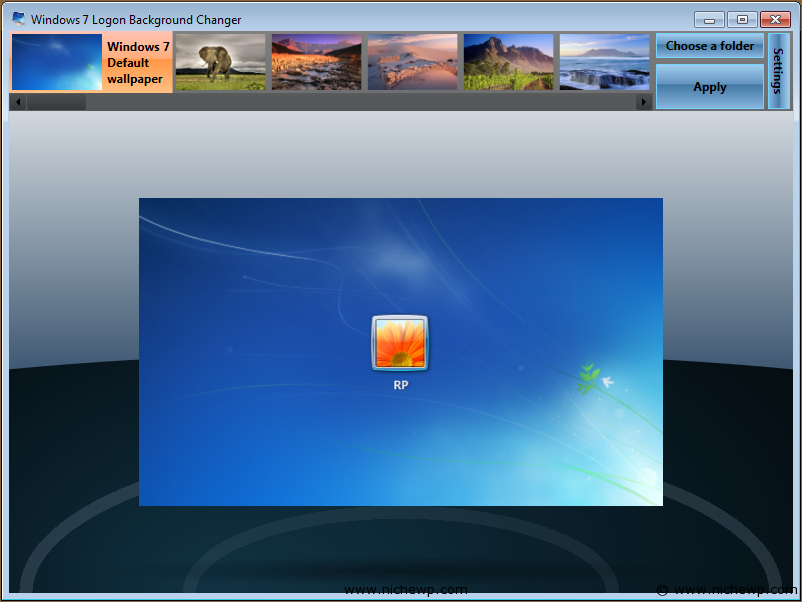Viewport: 802px width, 602px height.
Task: Click the horizontal scrollbar thumb of thumbnail strip
Action: (56, 102)
